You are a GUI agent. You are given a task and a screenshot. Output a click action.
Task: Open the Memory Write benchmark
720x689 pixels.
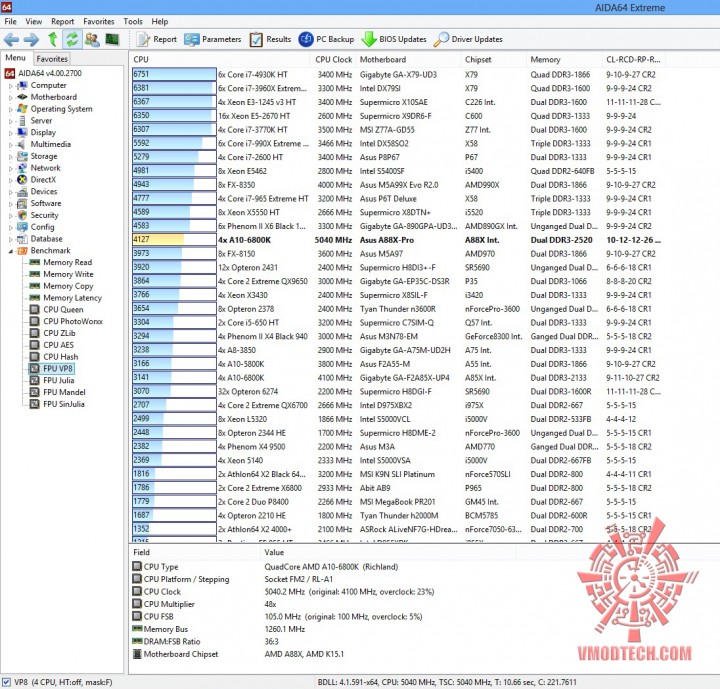tap(68, 274)
